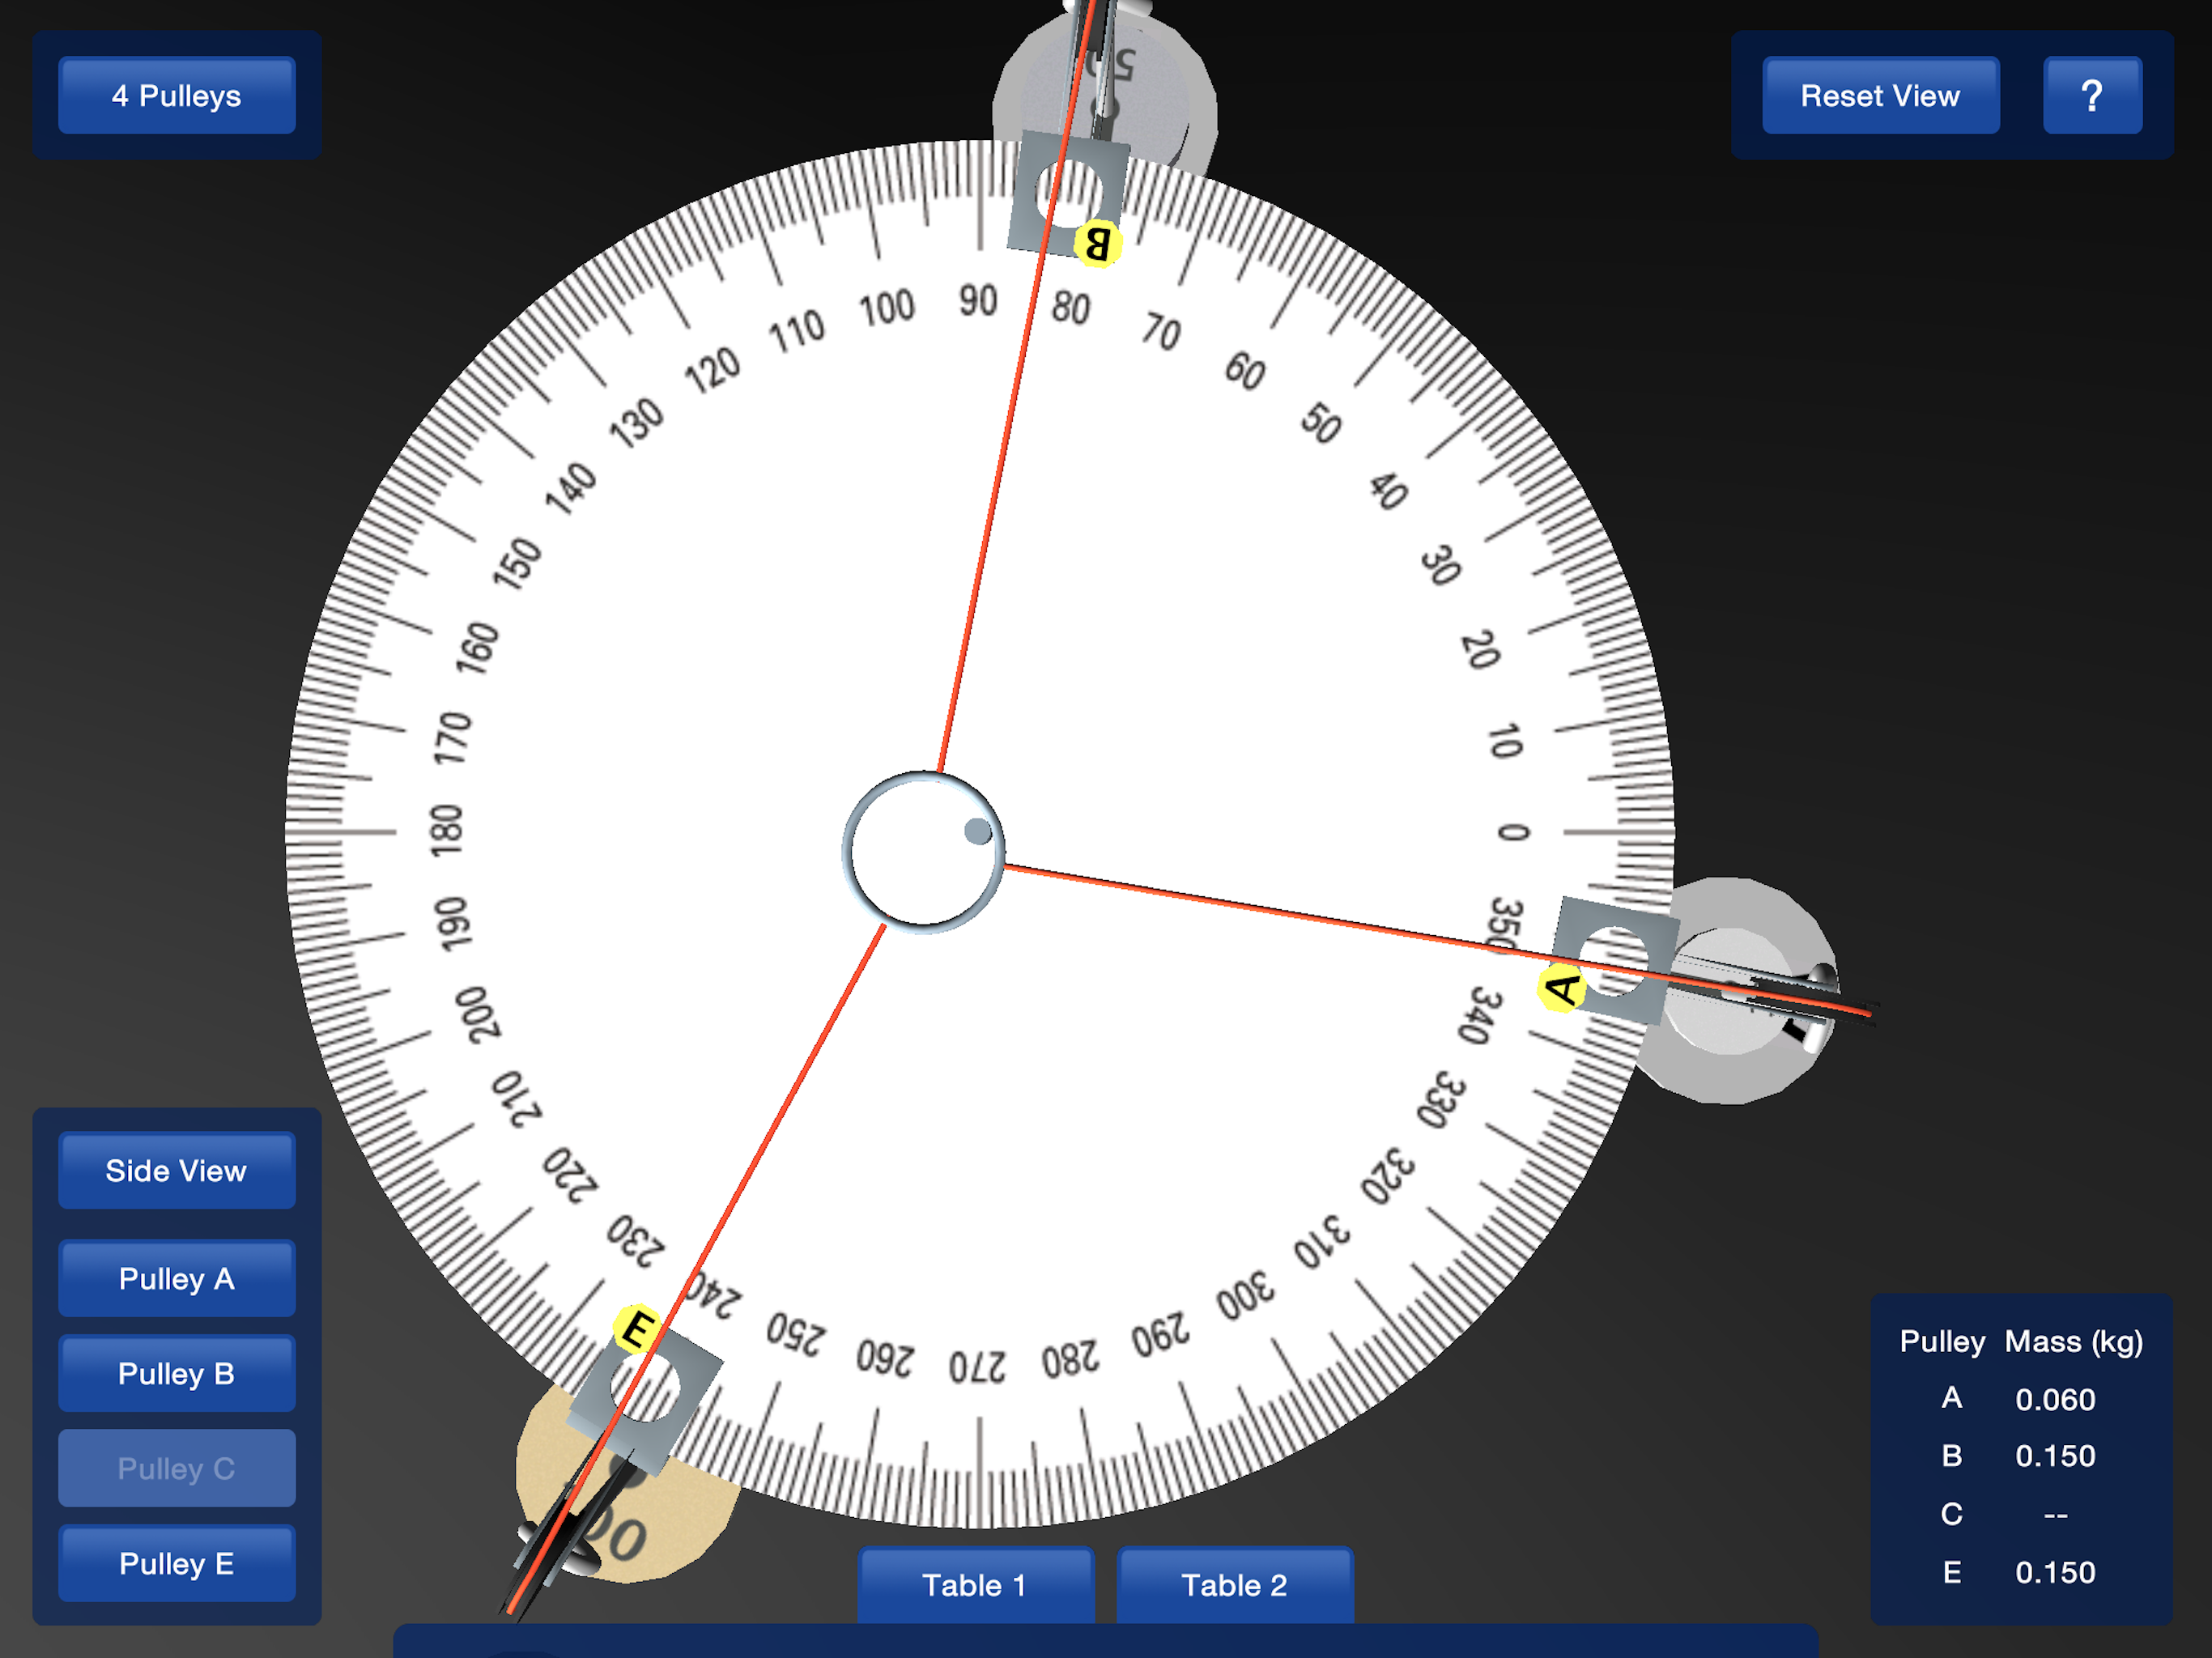The image size is (2212, 1658).
Task: Select the disabled Pulley C button
Action: point(177,1467)
